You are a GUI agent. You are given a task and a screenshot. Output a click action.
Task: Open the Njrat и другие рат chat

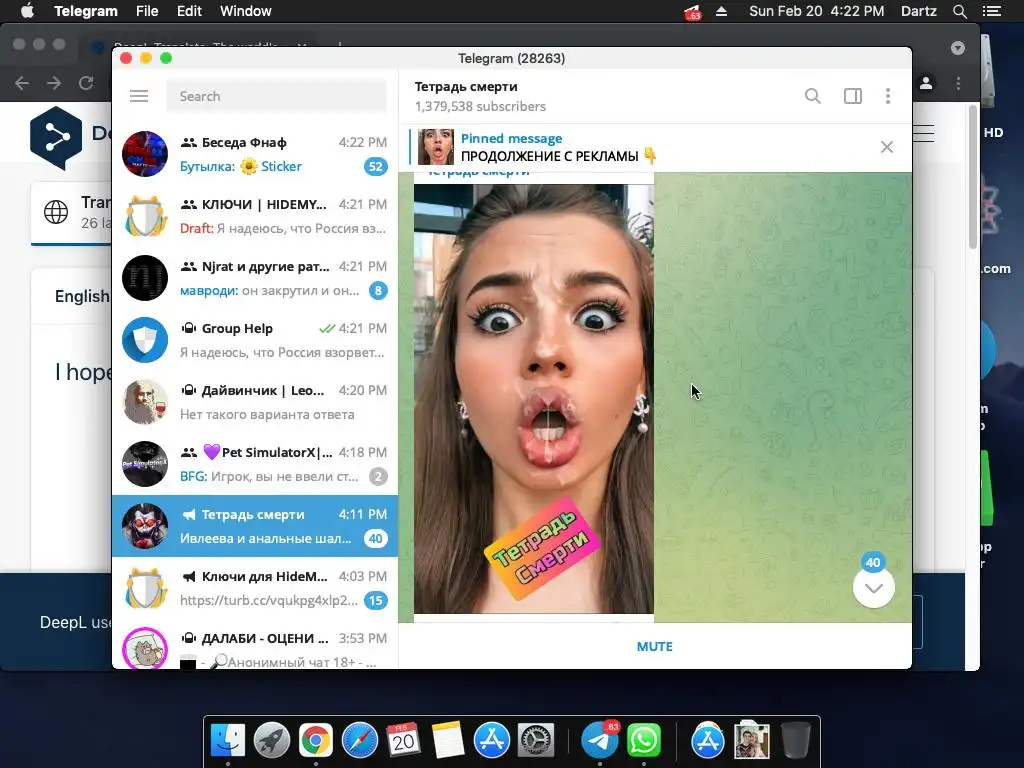tap(255, 278)
